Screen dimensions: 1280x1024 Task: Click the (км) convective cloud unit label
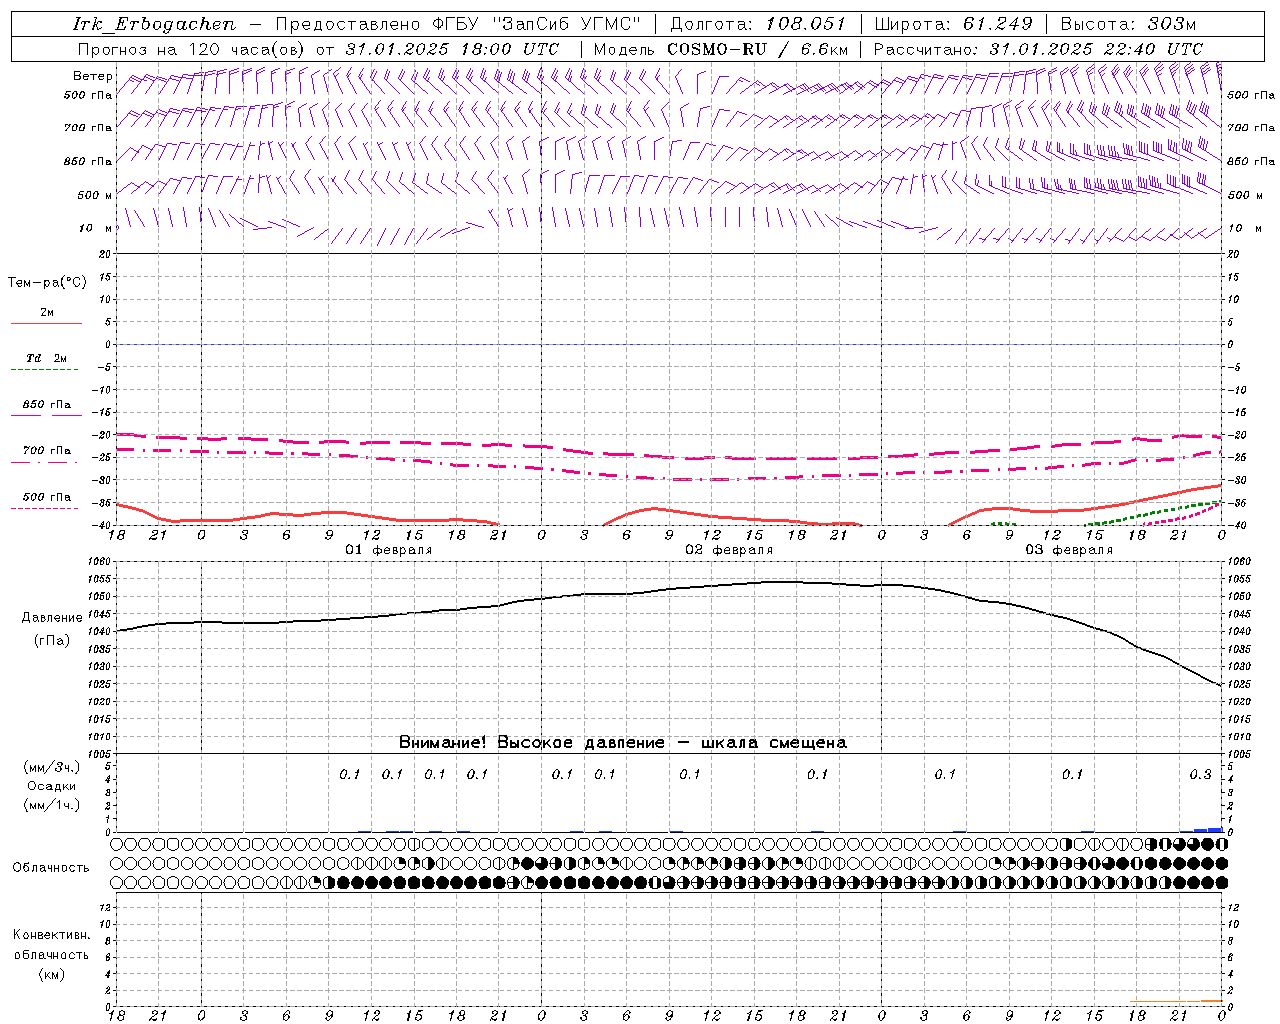click(51, 974)
